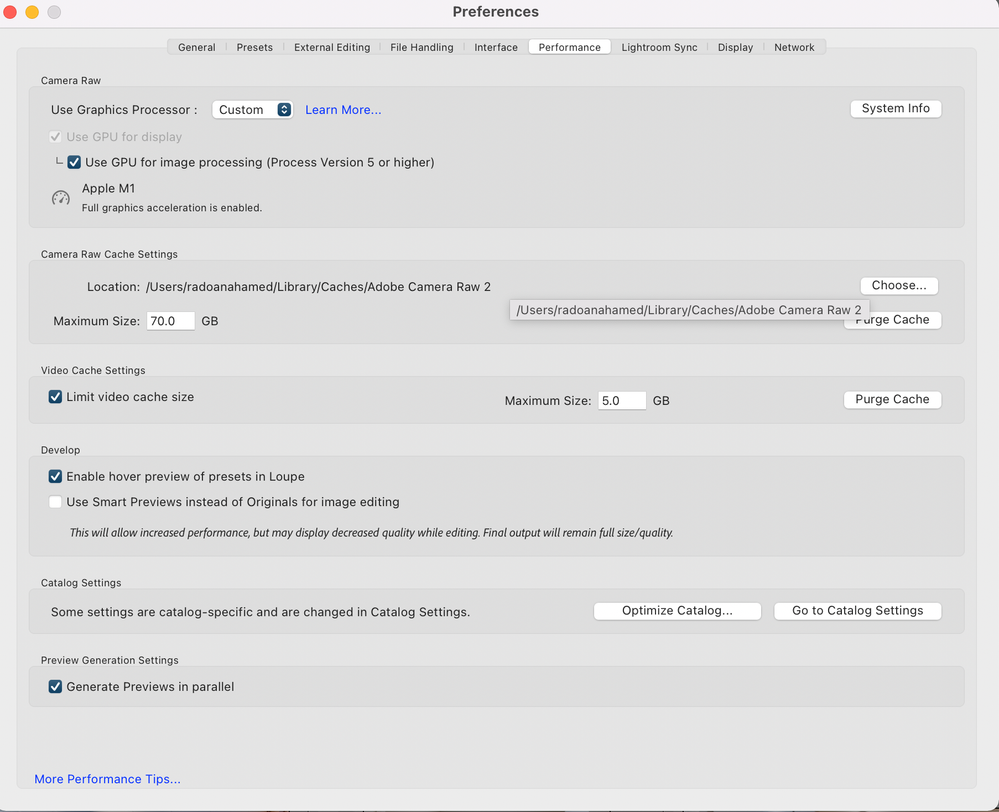This screenshot has height=812, width=999.
Task: Click the Camera Raw cache Maximum Size field
Action: pyautogui.click(x=170, y=321)
